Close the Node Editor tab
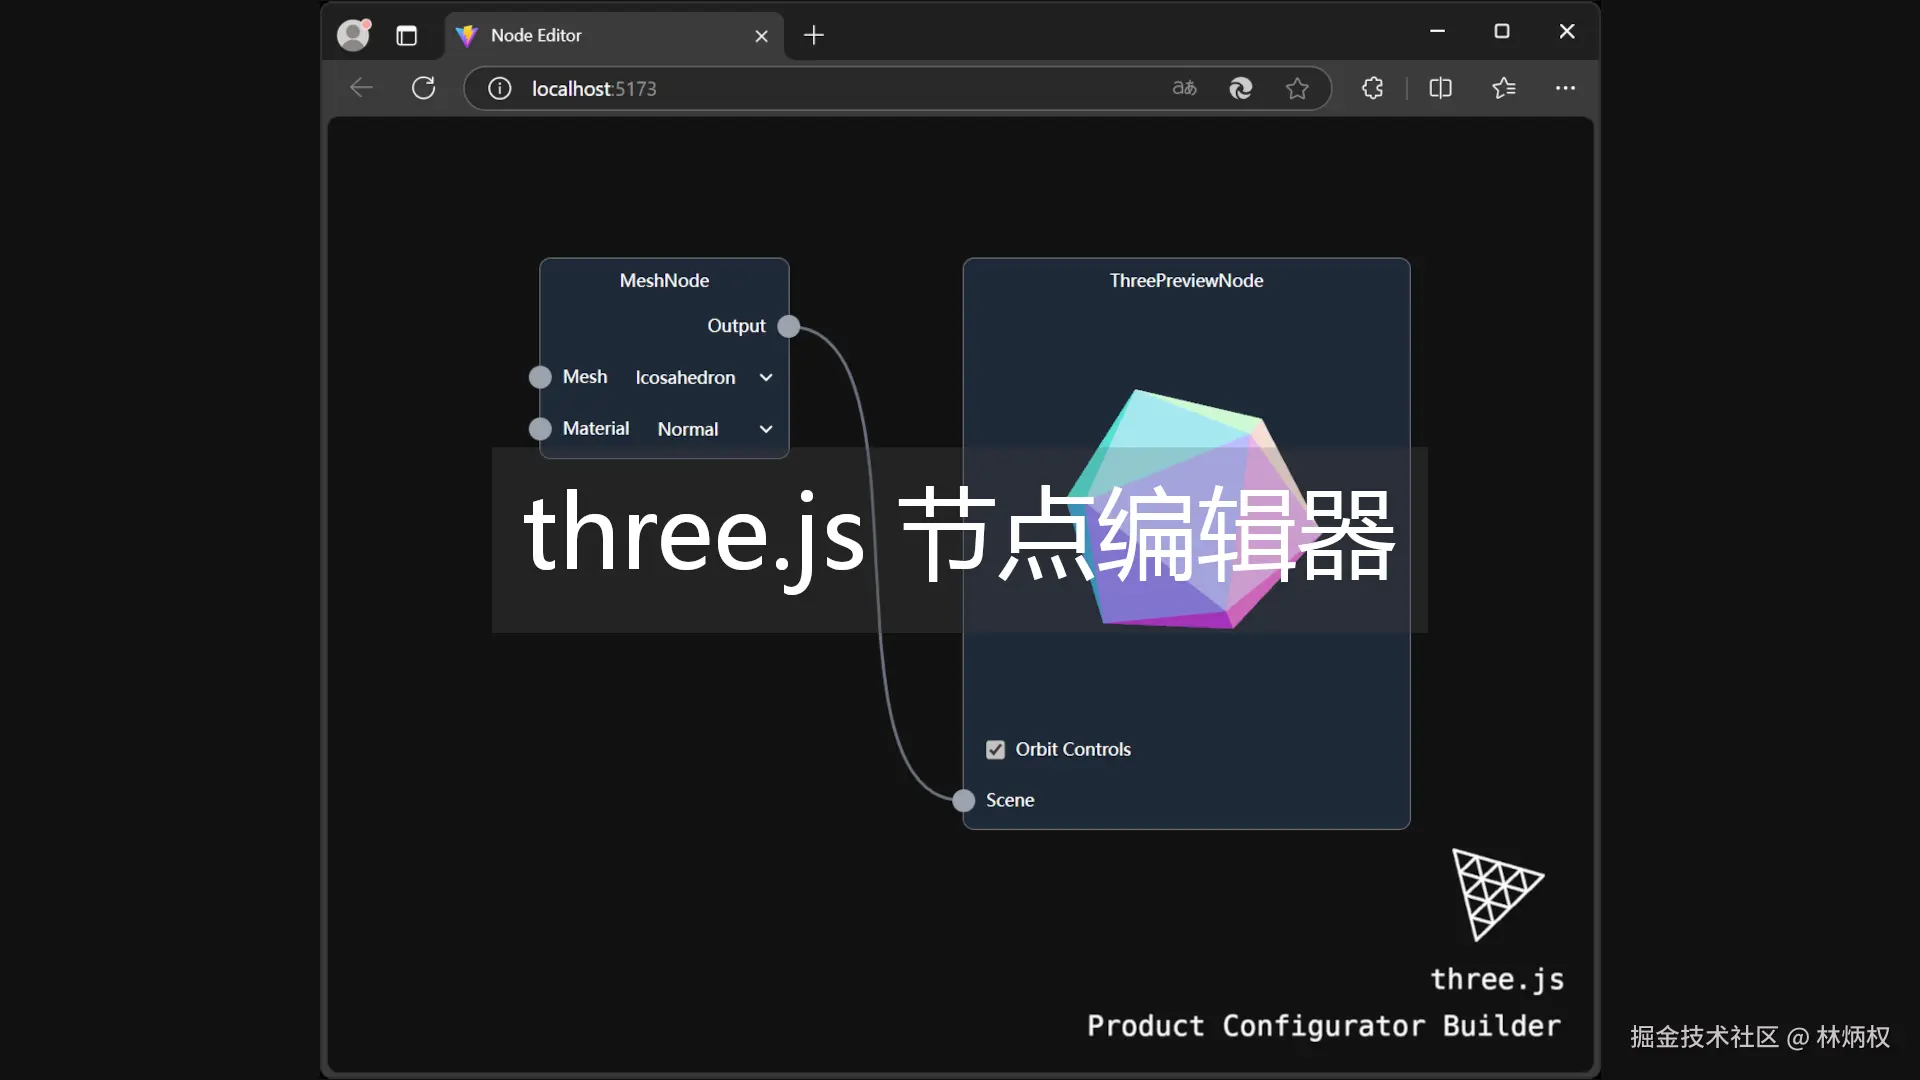Image resolution: width=1920 pixels, height=1080 pixels. point(761,36)
